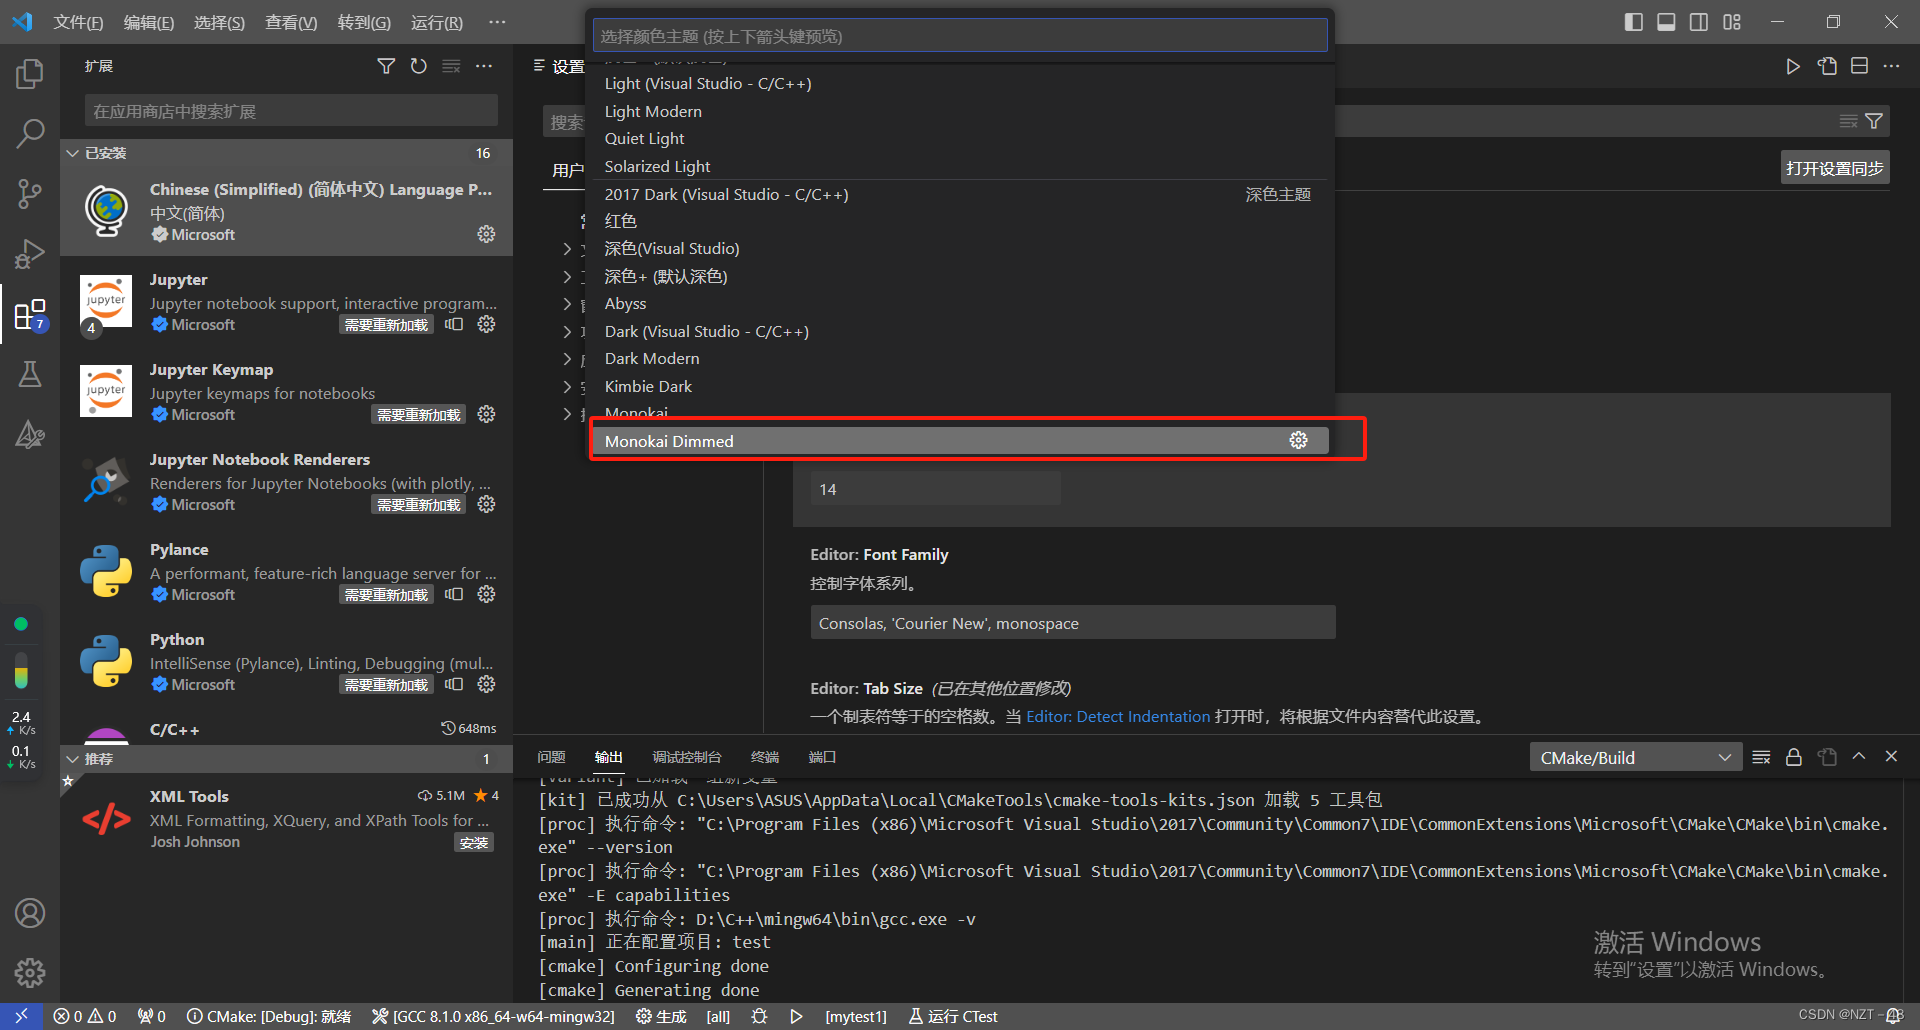Toggle Python extension sync icon
This screenshot has width=1920, height=1030.
pyautogui.click(x=454, y=684)
